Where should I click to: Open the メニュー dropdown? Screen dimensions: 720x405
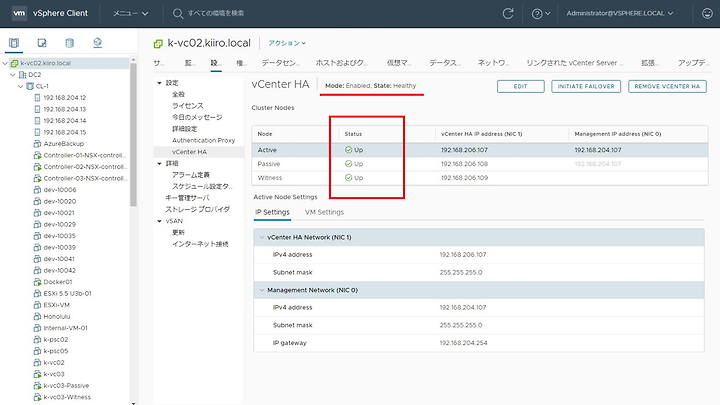click(131, 13)
